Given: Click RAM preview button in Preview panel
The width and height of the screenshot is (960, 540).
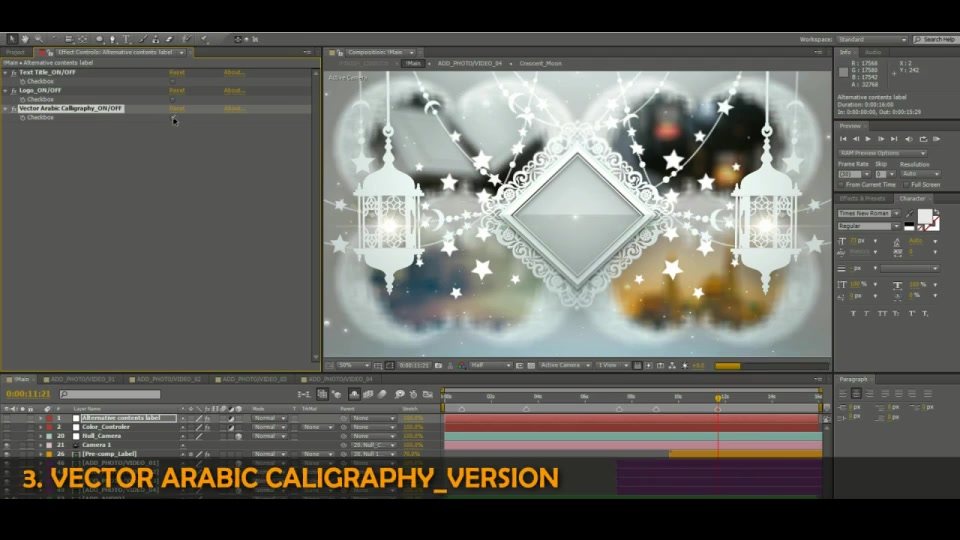Looking at the screenshot, I should point(936,140).
